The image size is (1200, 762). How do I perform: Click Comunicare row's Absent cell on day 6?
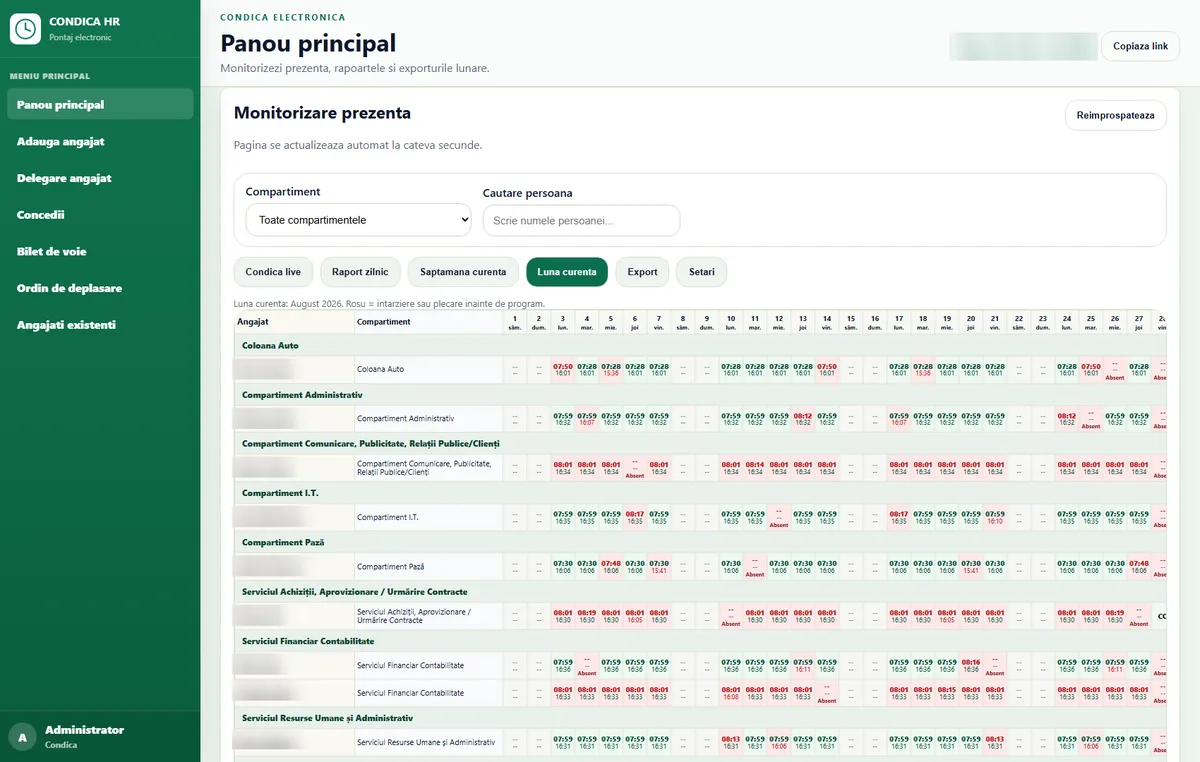(635, 468)
